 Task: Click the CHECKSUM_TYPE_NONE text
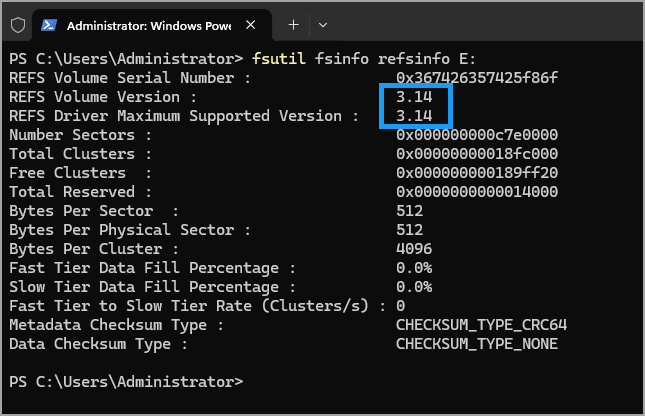[477, 344]
